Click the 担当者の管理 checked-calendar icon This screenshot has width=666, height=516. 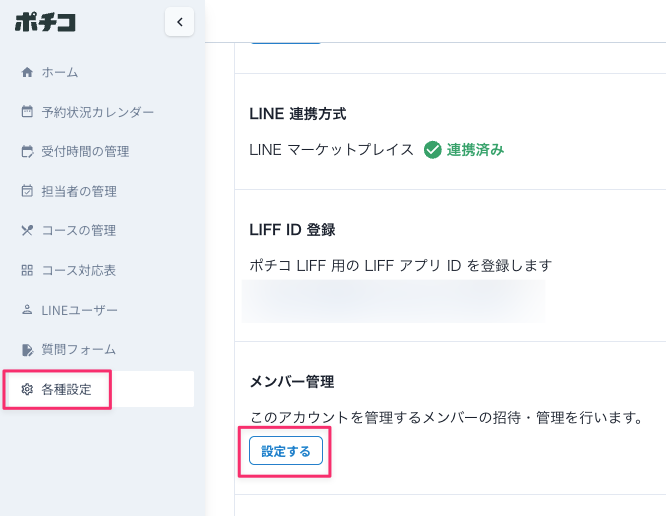point(27,191)
